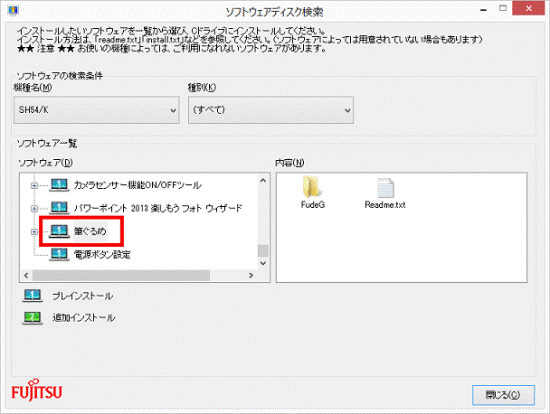
Task: Click the 機種名(M) label
Action: click(33, 87)
